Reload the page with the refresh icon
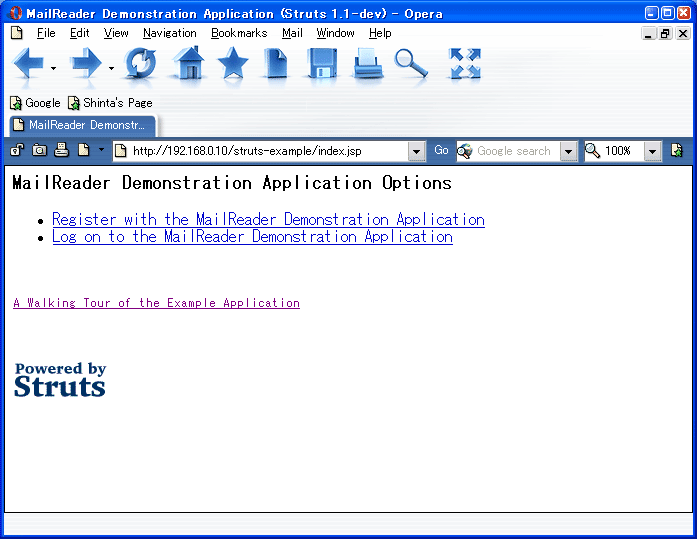 point(140,64)
